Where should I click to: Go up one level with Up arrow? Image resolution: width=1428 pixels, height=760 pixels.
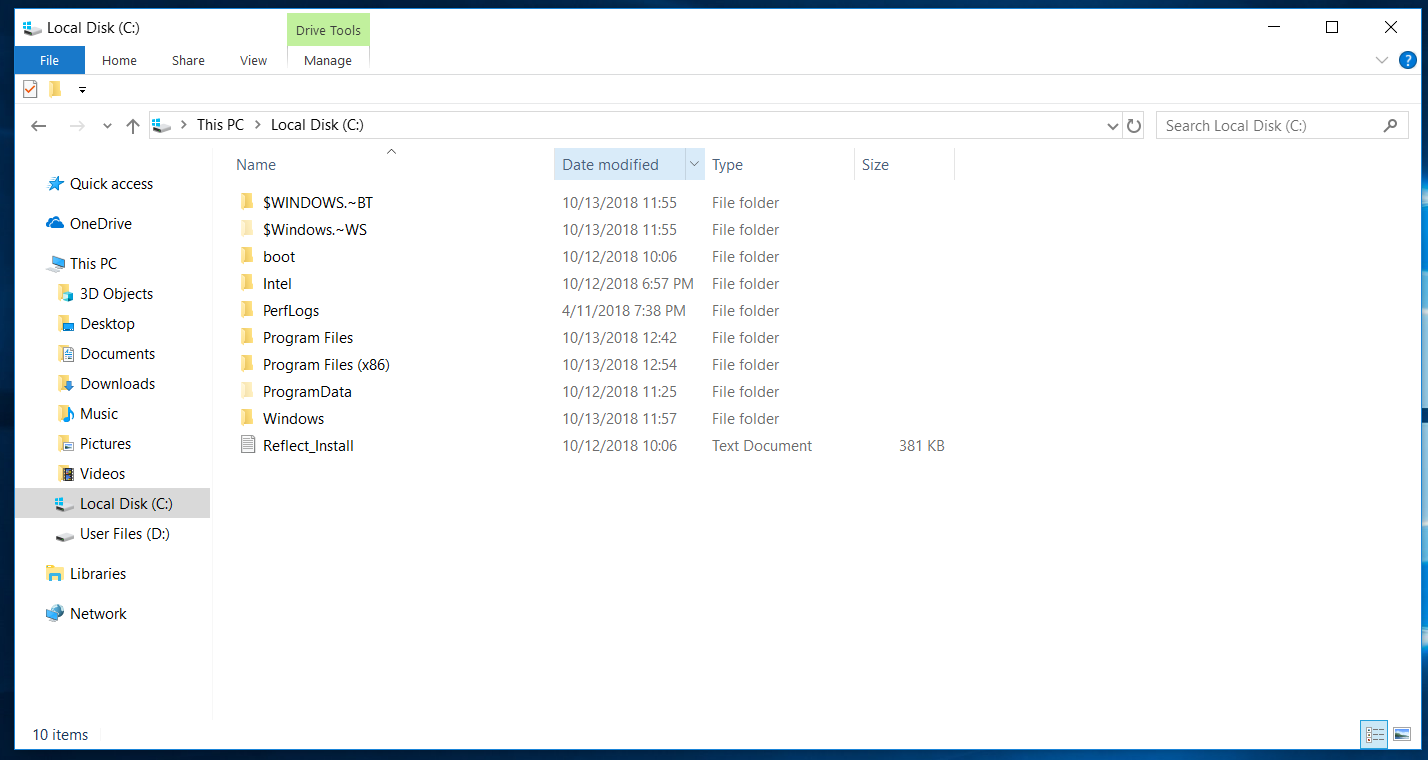pyautogui.click(x=133, y=126)
